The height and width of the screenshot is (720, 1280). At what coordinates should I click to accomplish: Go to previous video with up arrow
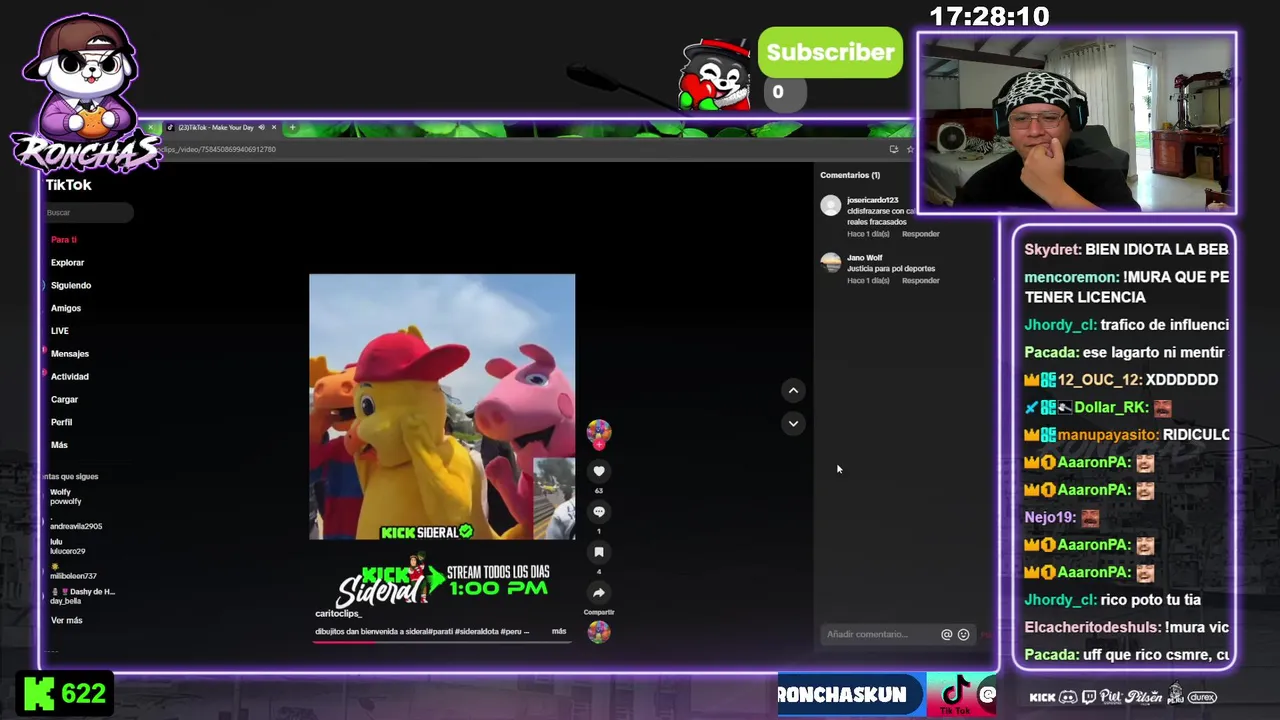point(793,391)
